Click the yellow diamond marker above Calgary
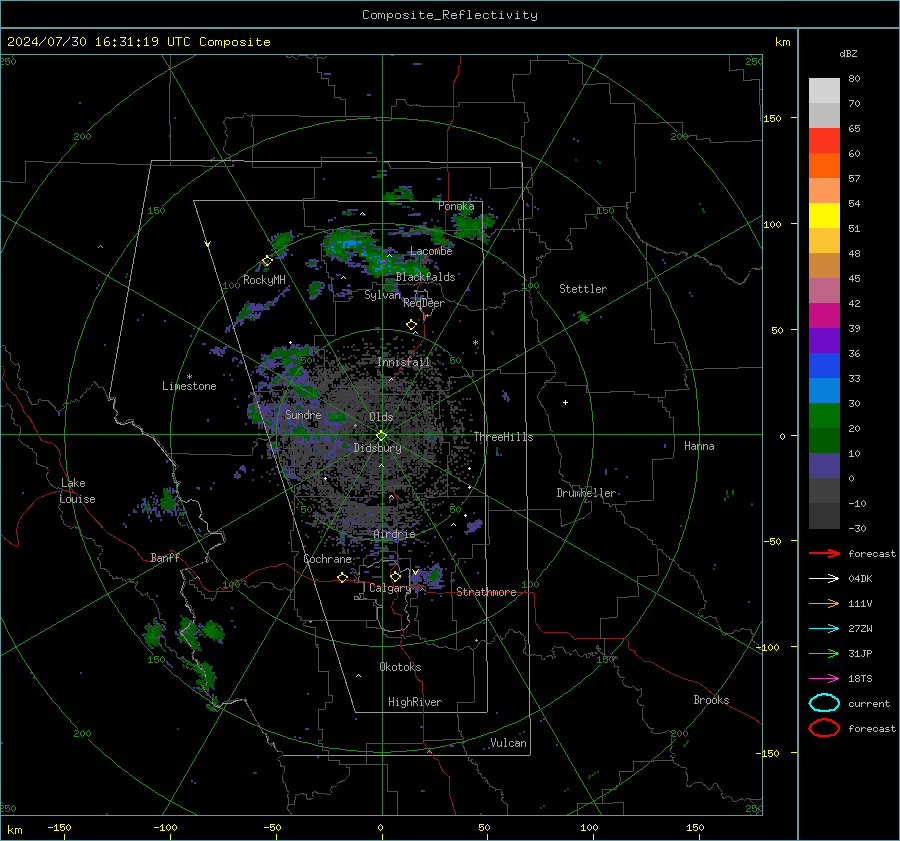The image size is (900, 841). tap(395, 576)
